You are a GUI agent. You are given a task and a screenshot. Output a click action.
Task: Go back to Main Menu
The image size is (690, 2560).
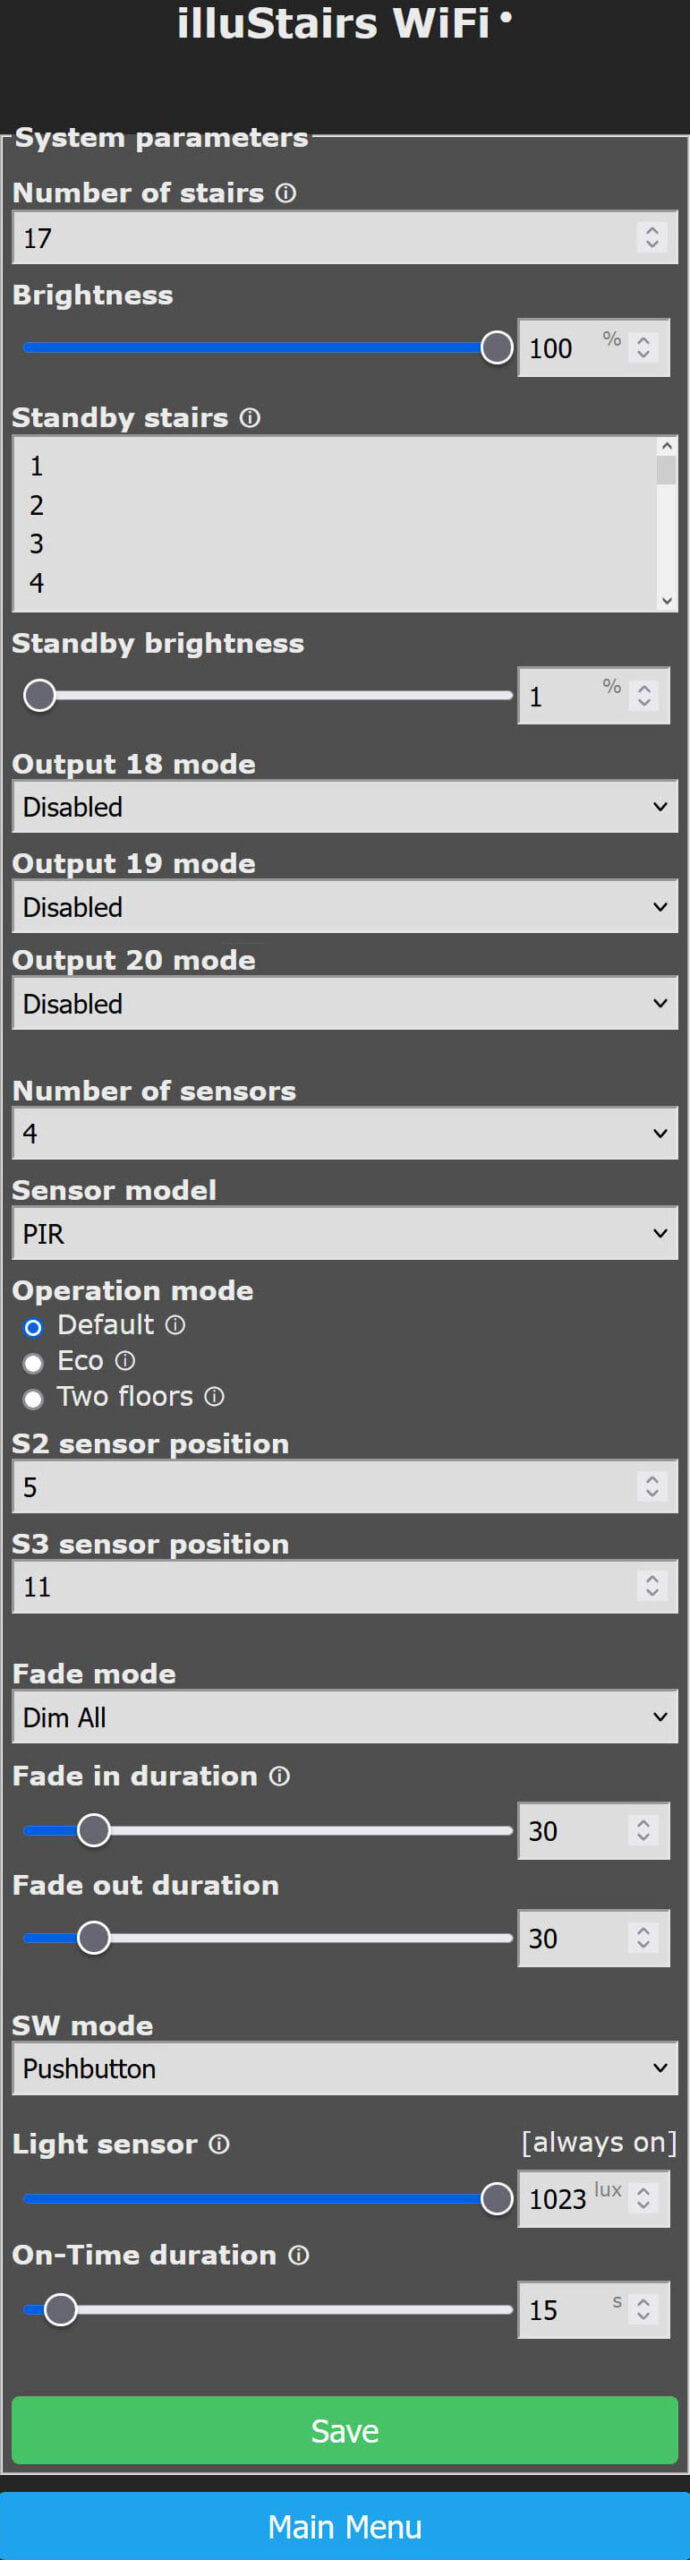(x=345, y=2527)
